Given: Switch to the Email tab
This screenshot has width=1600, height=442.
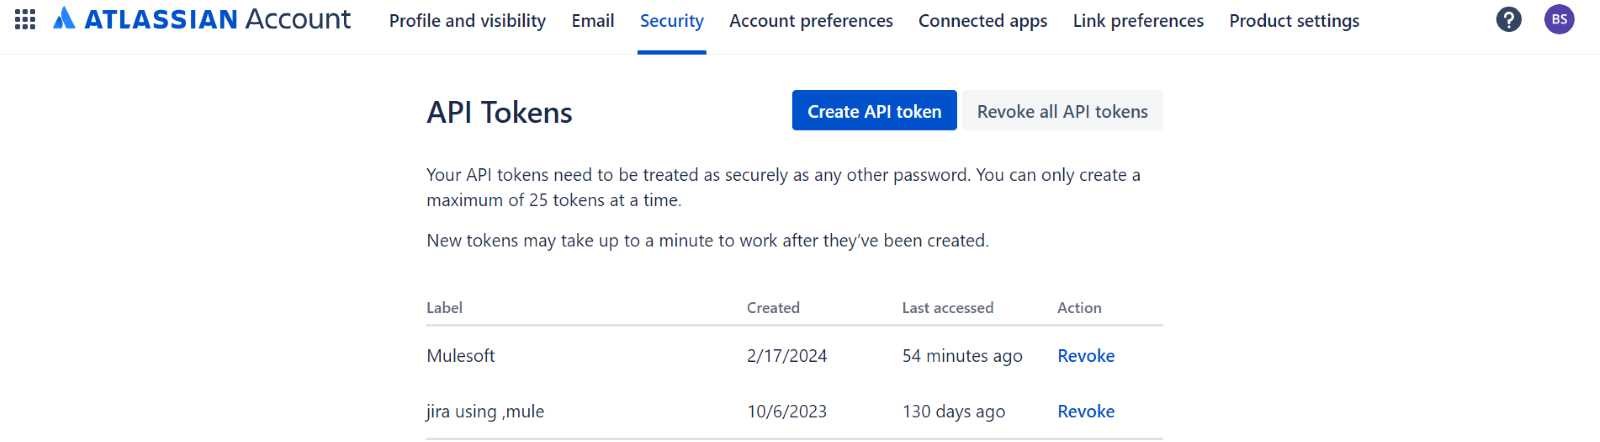Looking at the screenshot, I should 593,21.
